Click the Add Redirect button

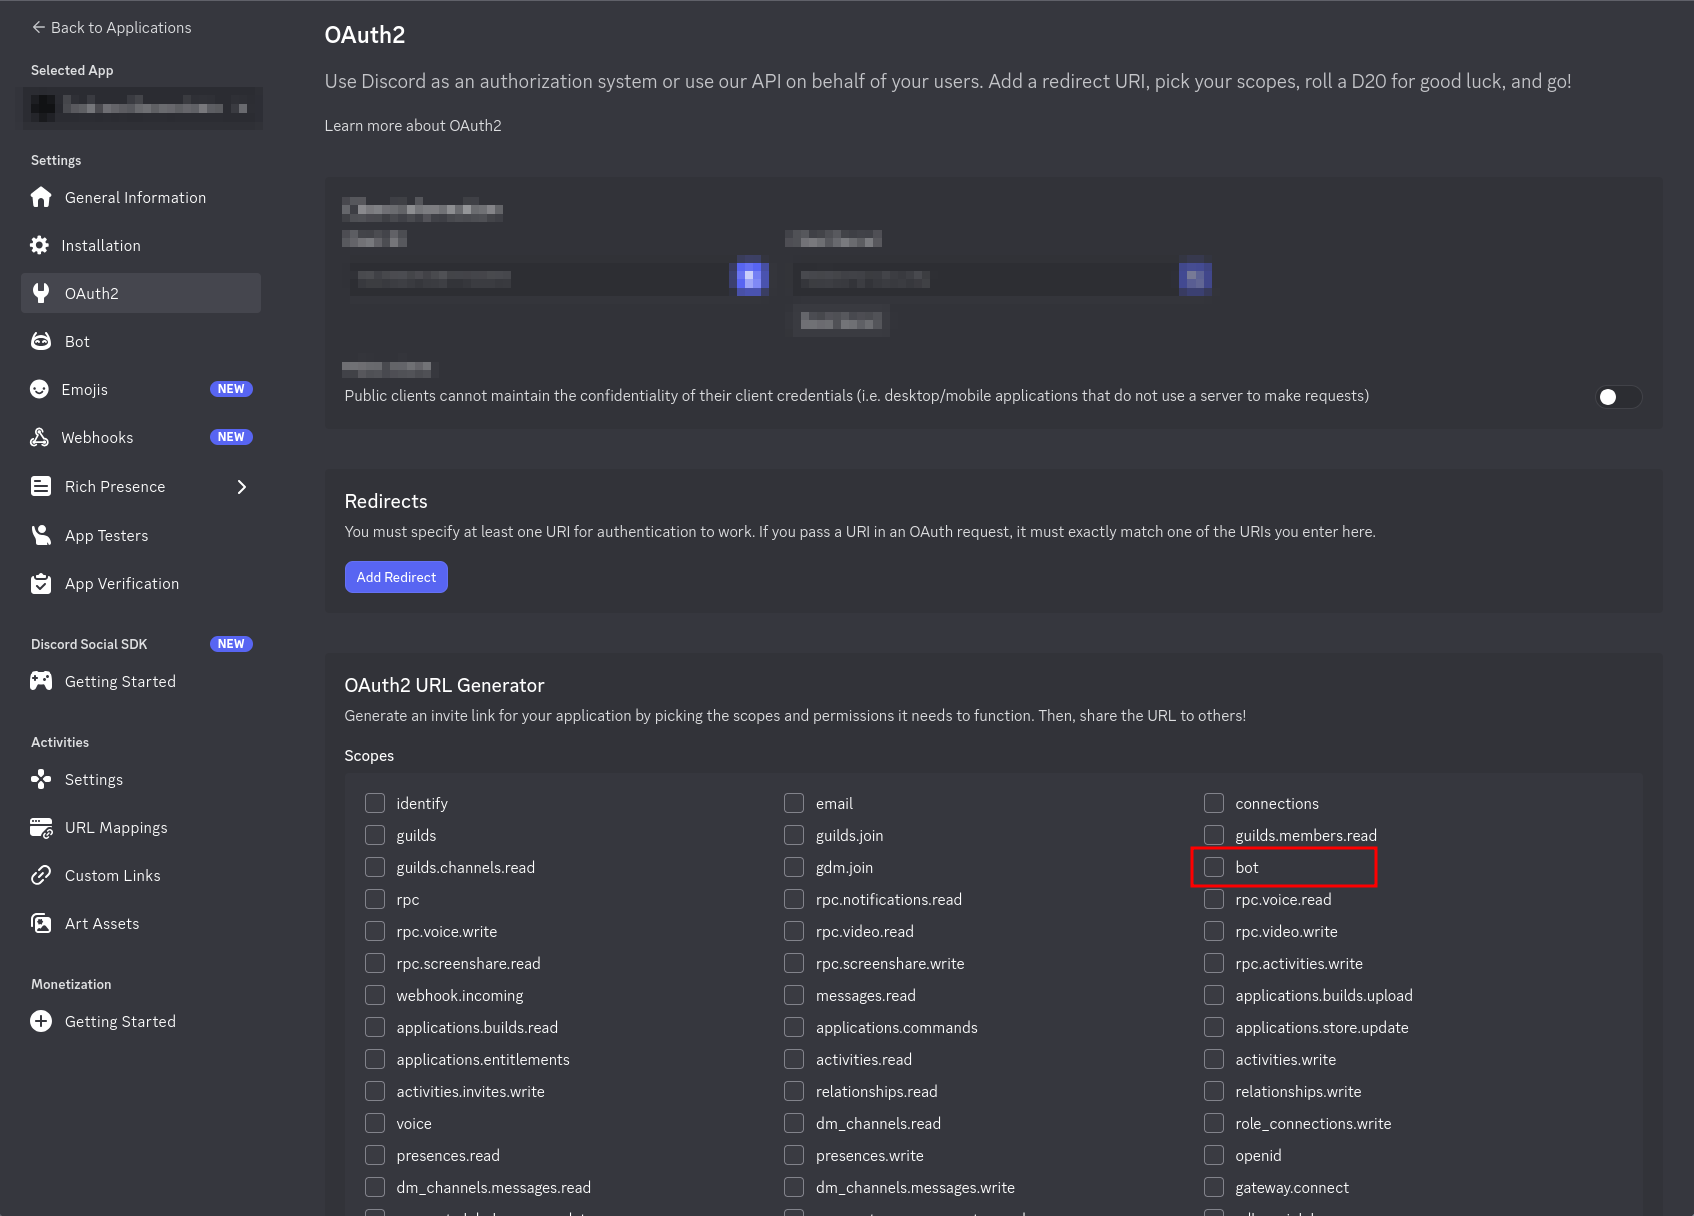pyautogui.click(x=396, y=577)
